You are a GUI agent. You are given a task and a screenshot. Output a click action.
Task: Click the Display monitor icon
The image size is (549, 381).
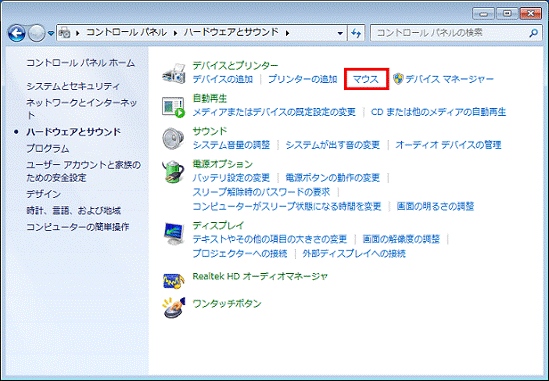click(174, 234)
